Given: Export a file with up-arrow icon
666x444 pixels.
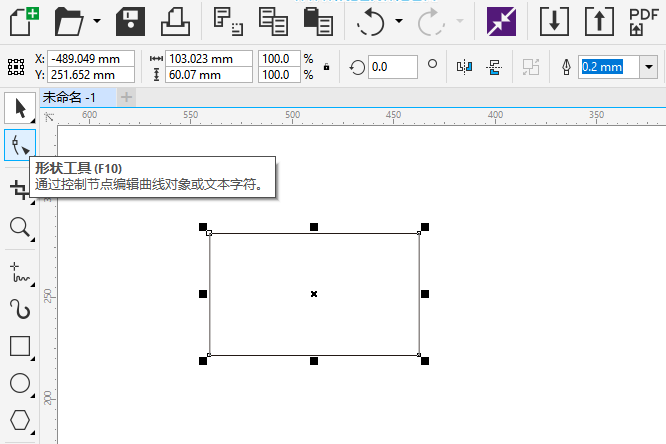Looking at the screenshot, I should 599,22.
